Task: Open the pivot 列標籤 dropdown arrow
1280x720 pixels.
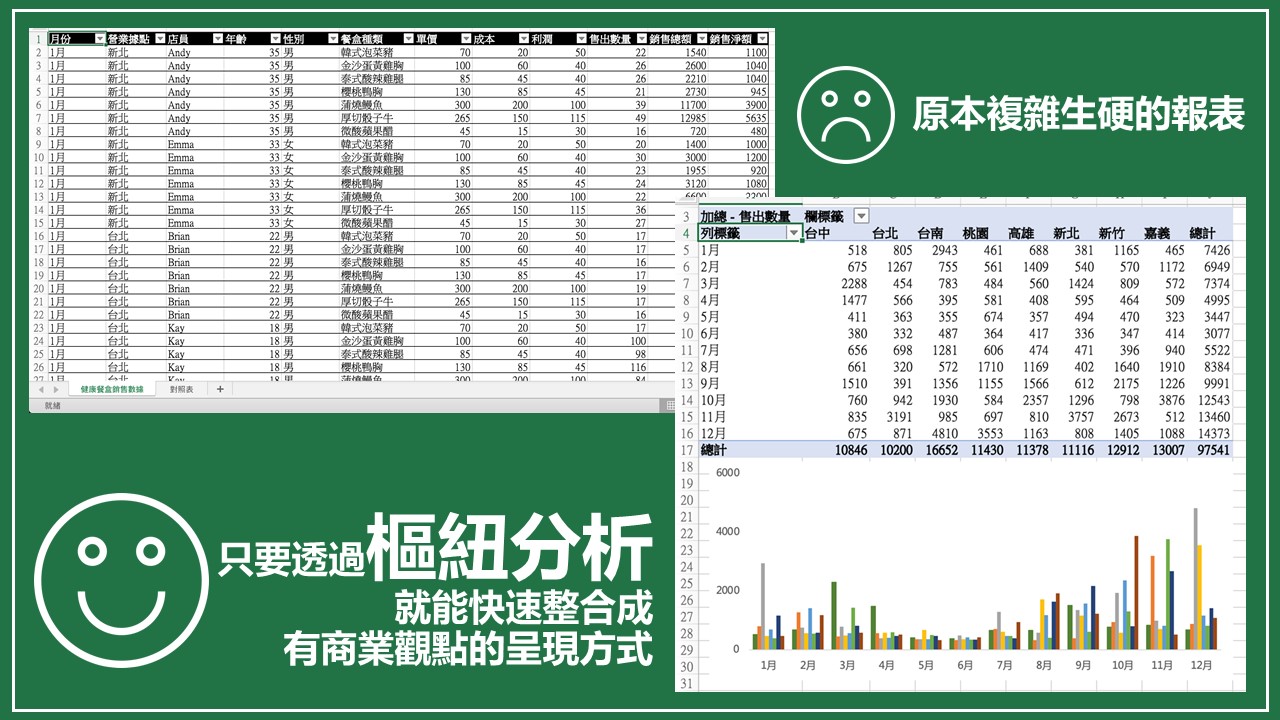Action: [x=794, y=233]
